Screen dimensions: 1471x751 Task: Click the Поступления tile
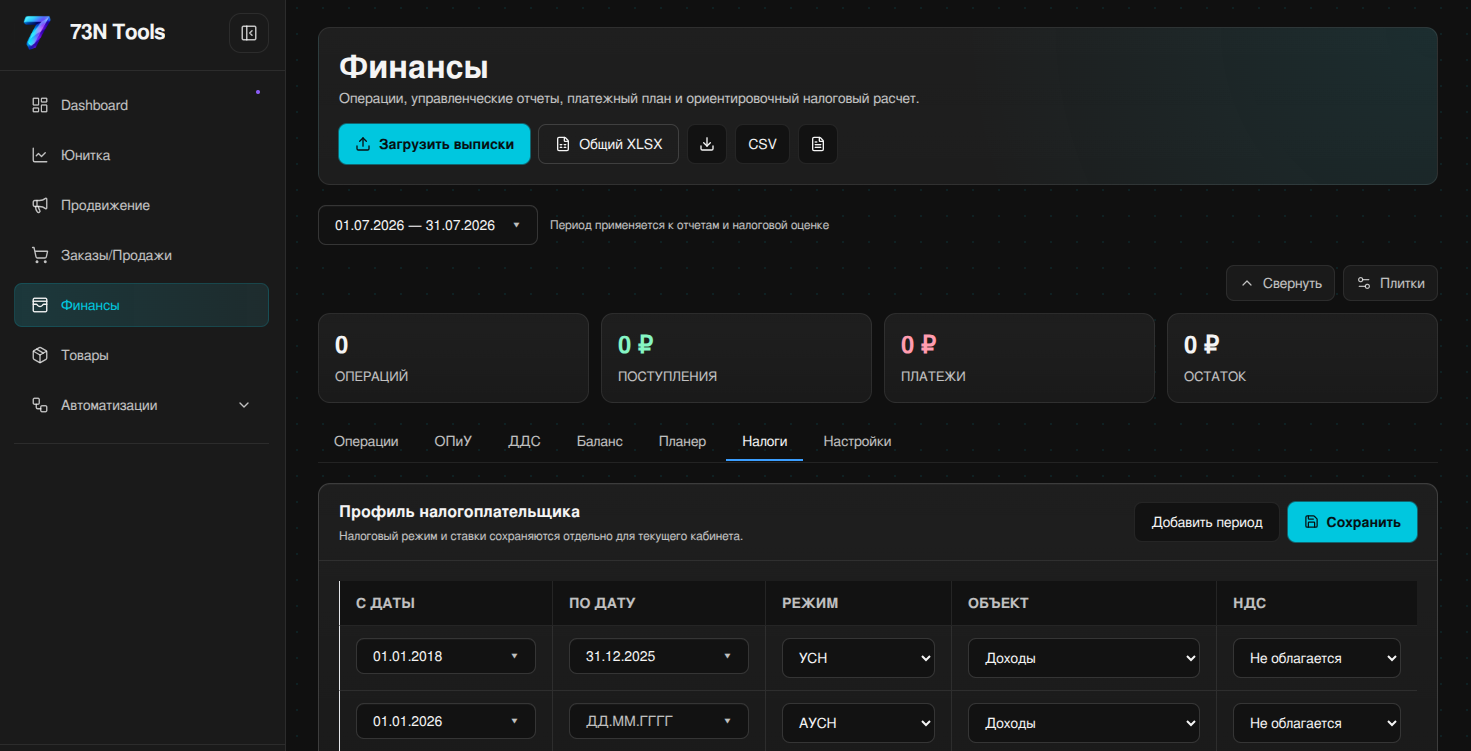click(x=736, y=358)
